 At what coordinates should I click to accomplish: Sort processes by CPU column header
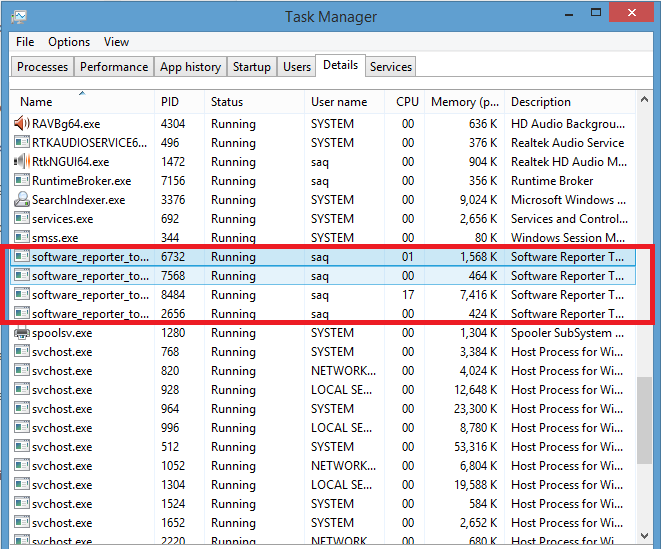[x=407, y=102]
